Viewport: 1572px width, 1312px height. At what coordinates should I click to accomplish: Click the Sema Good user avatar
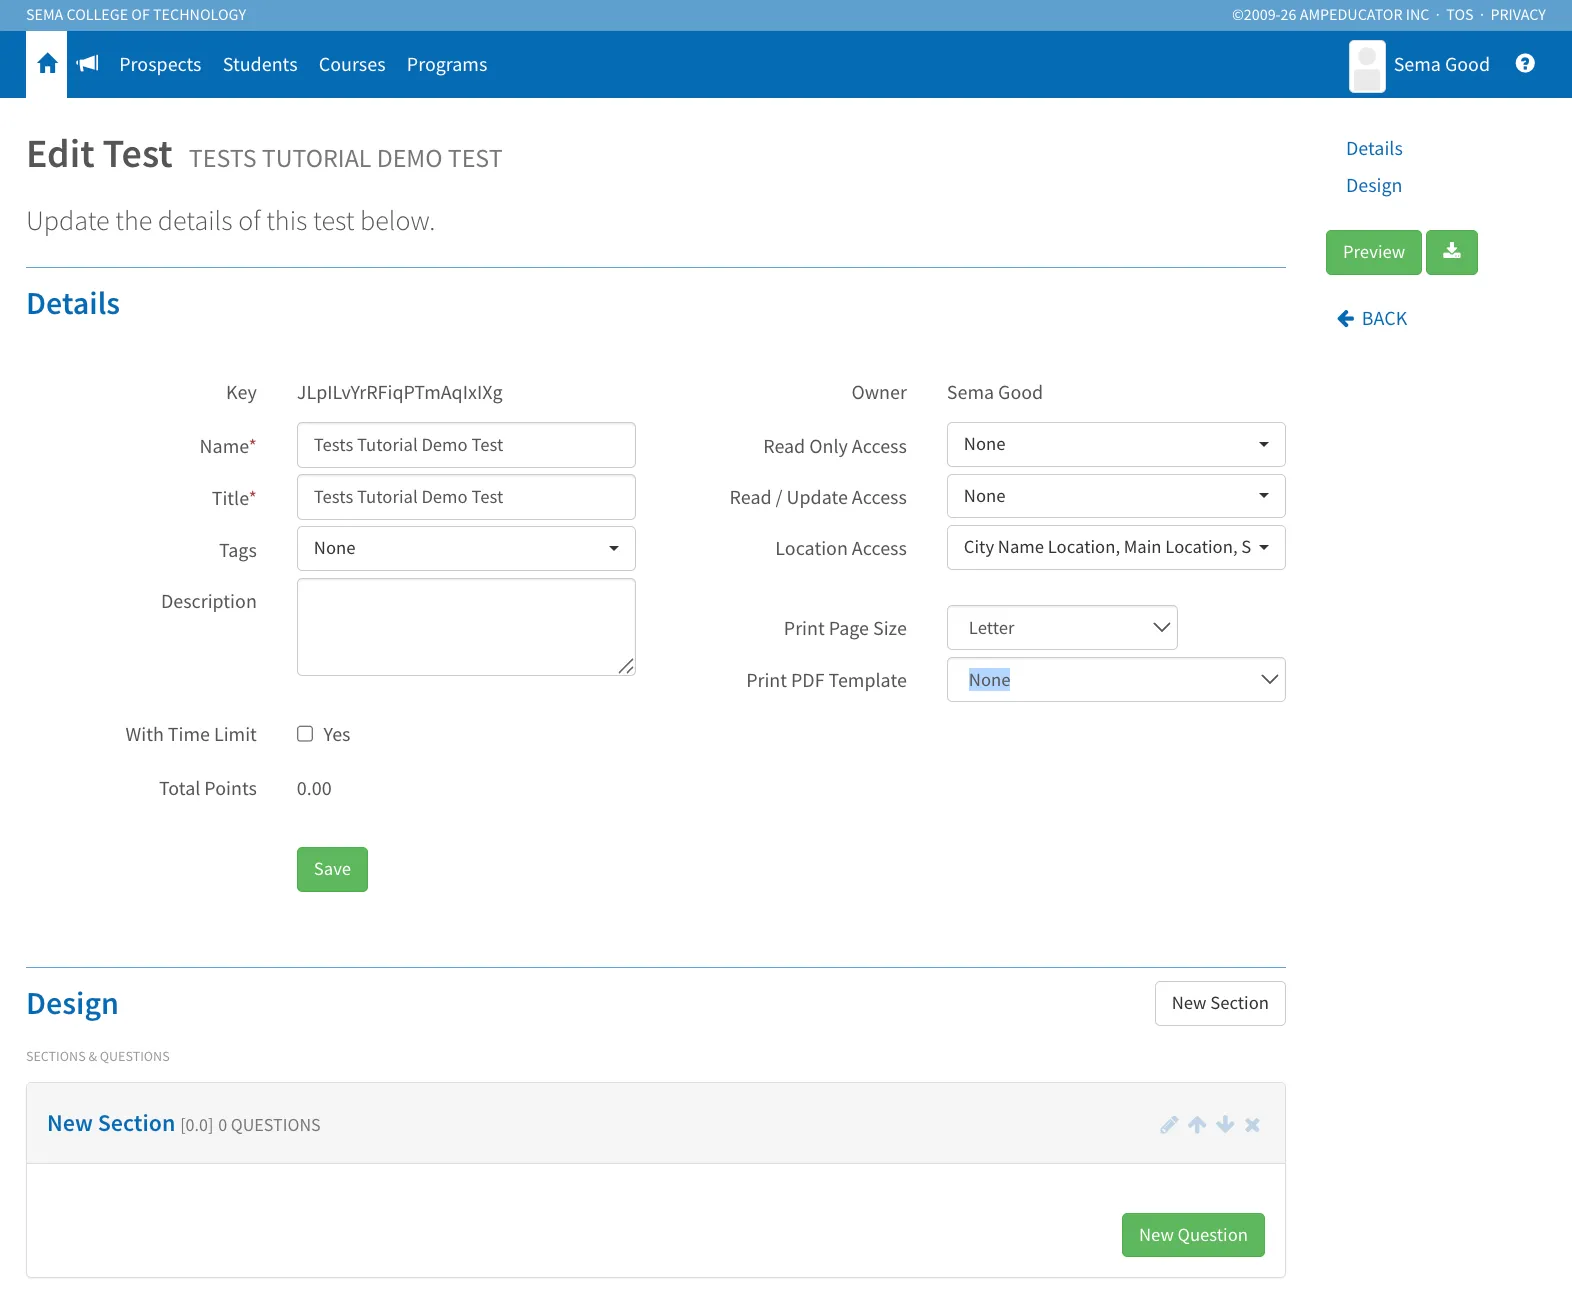1367,66
